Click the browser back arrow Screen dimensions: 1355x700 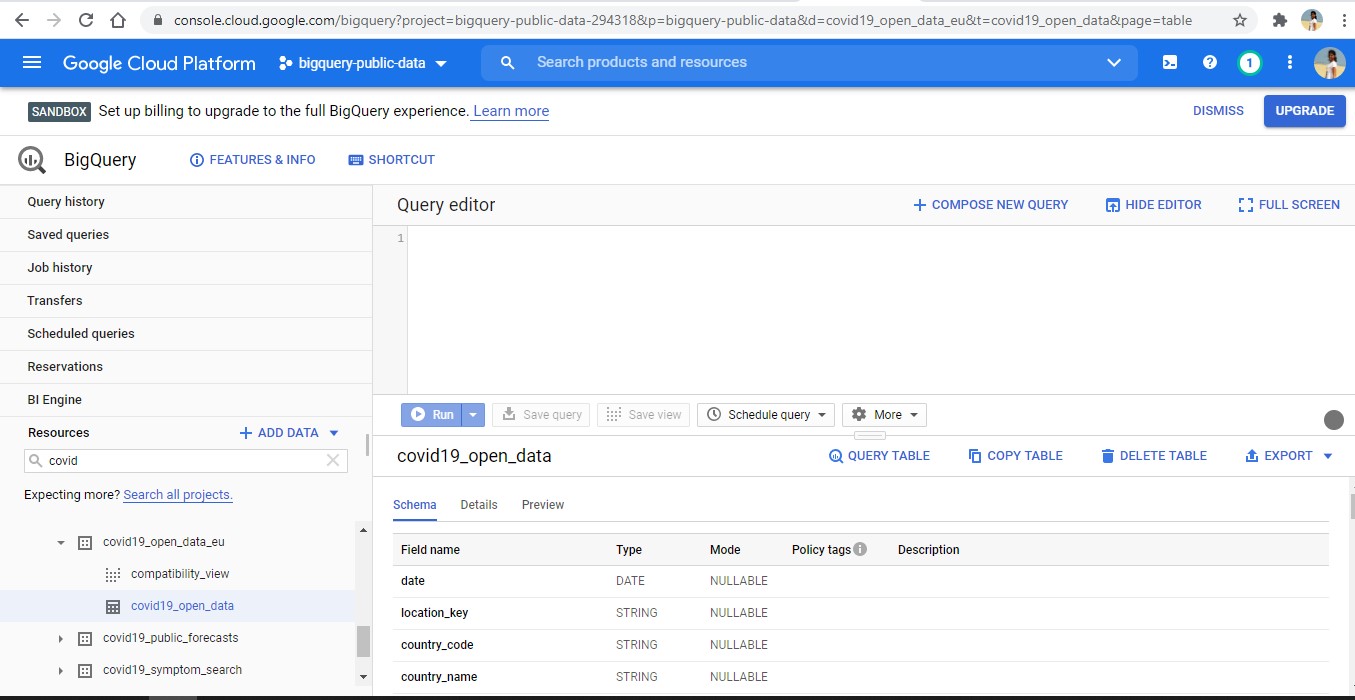click(x=21, y=20)
